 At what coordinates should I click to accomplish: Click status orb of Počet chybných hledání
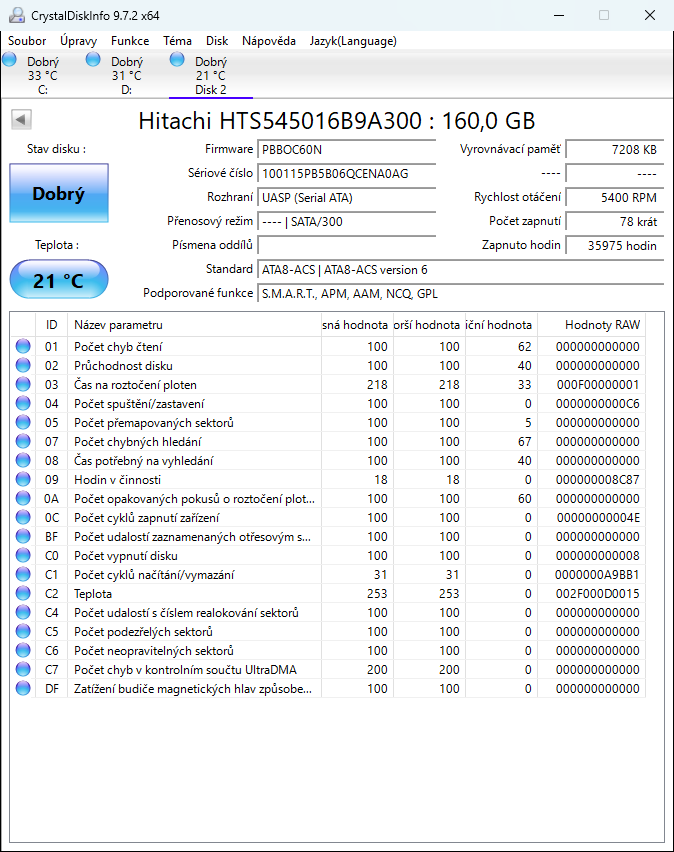pyautogui.click(x=23, y=441)
